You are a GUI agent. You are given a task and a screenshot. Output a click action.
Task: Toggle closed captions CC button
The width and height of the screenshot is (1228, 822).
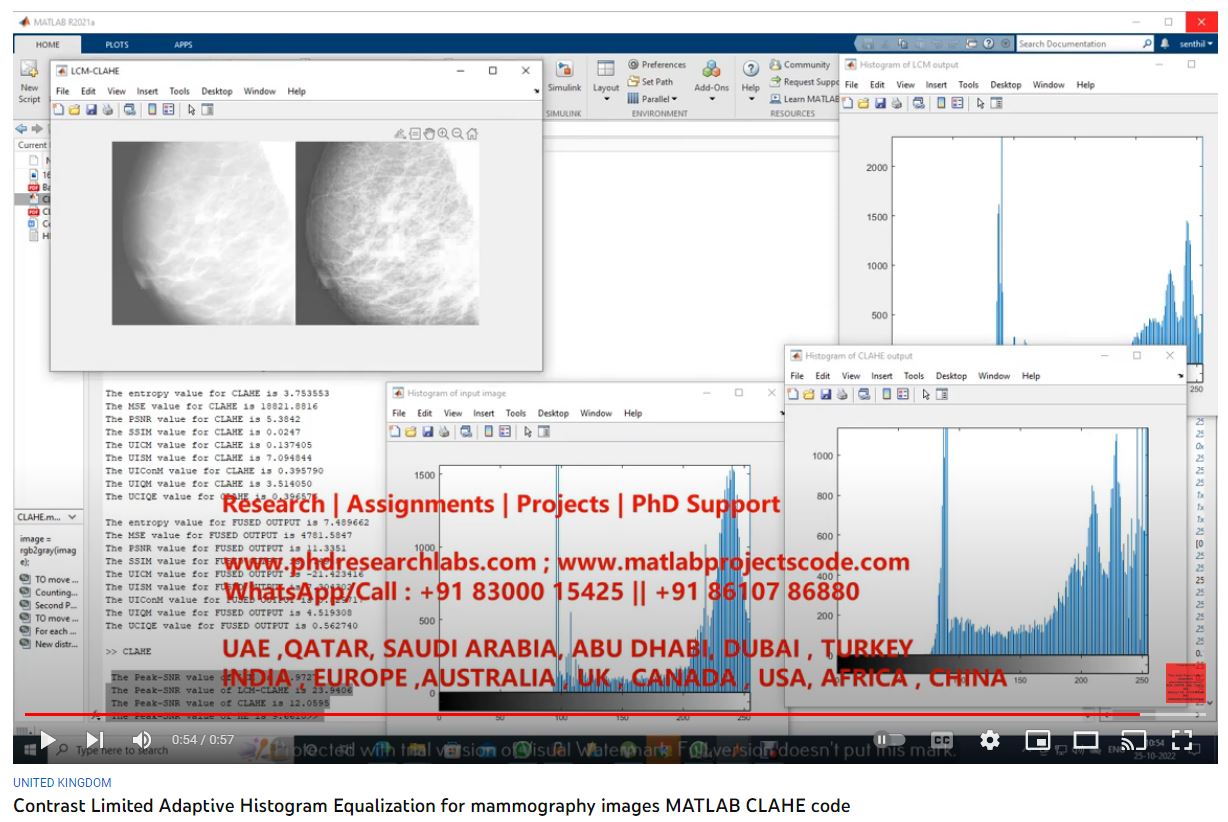941,740
